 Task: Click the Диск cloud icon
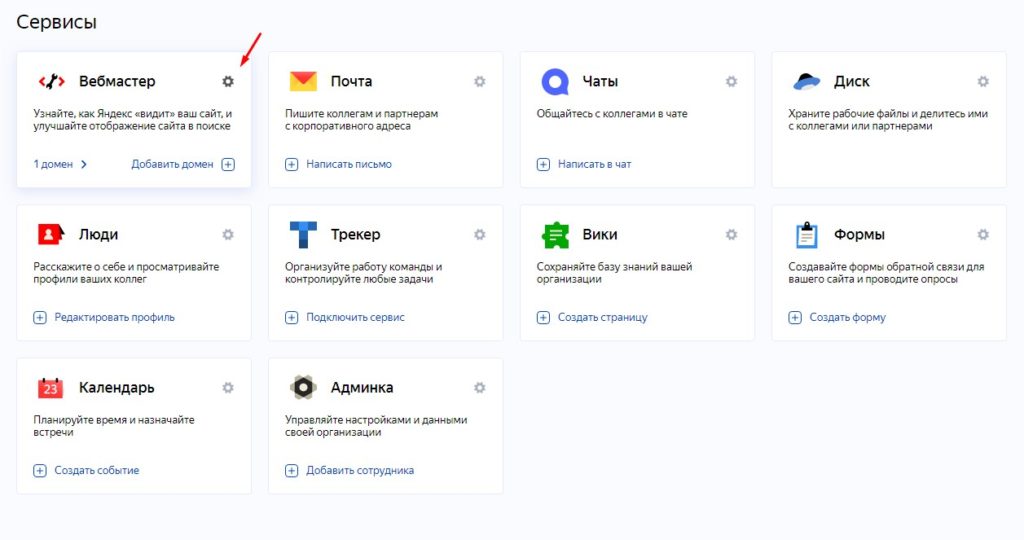click(807, 82)
